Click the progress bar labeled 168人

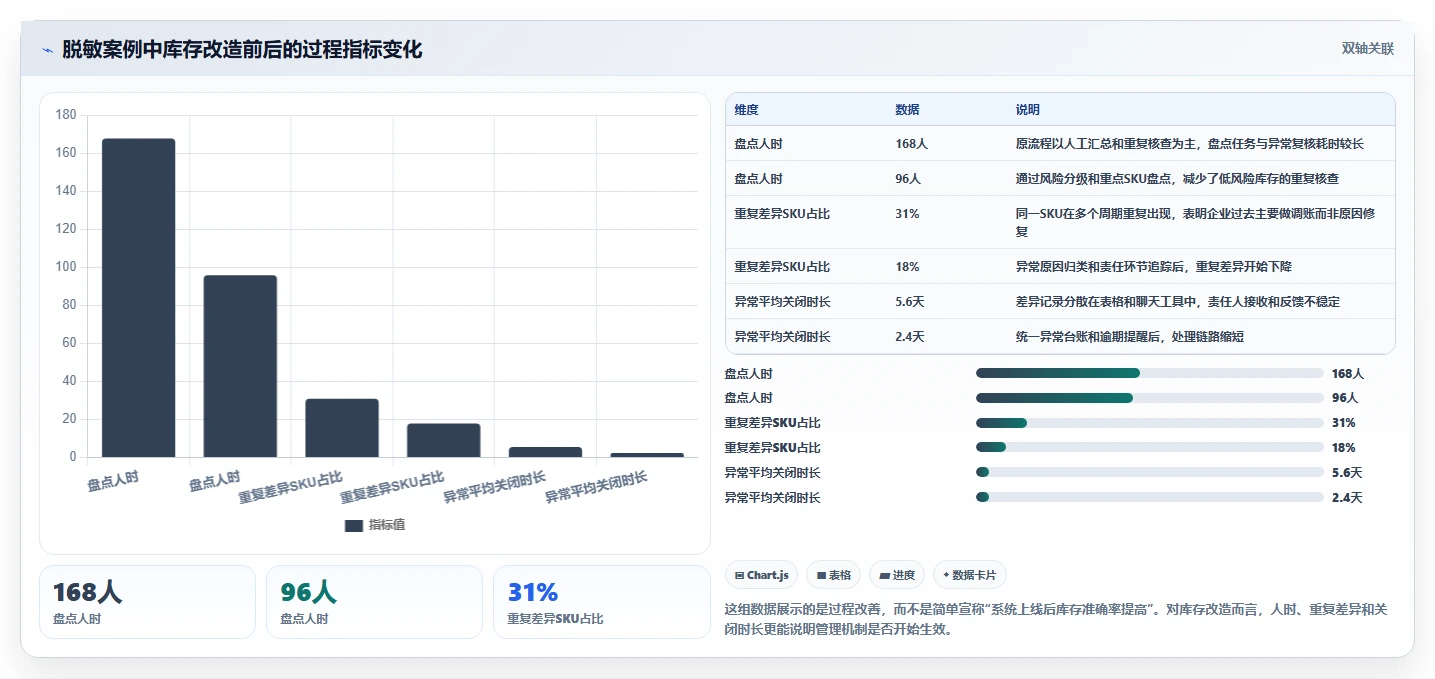click(x=1150, y=373)
